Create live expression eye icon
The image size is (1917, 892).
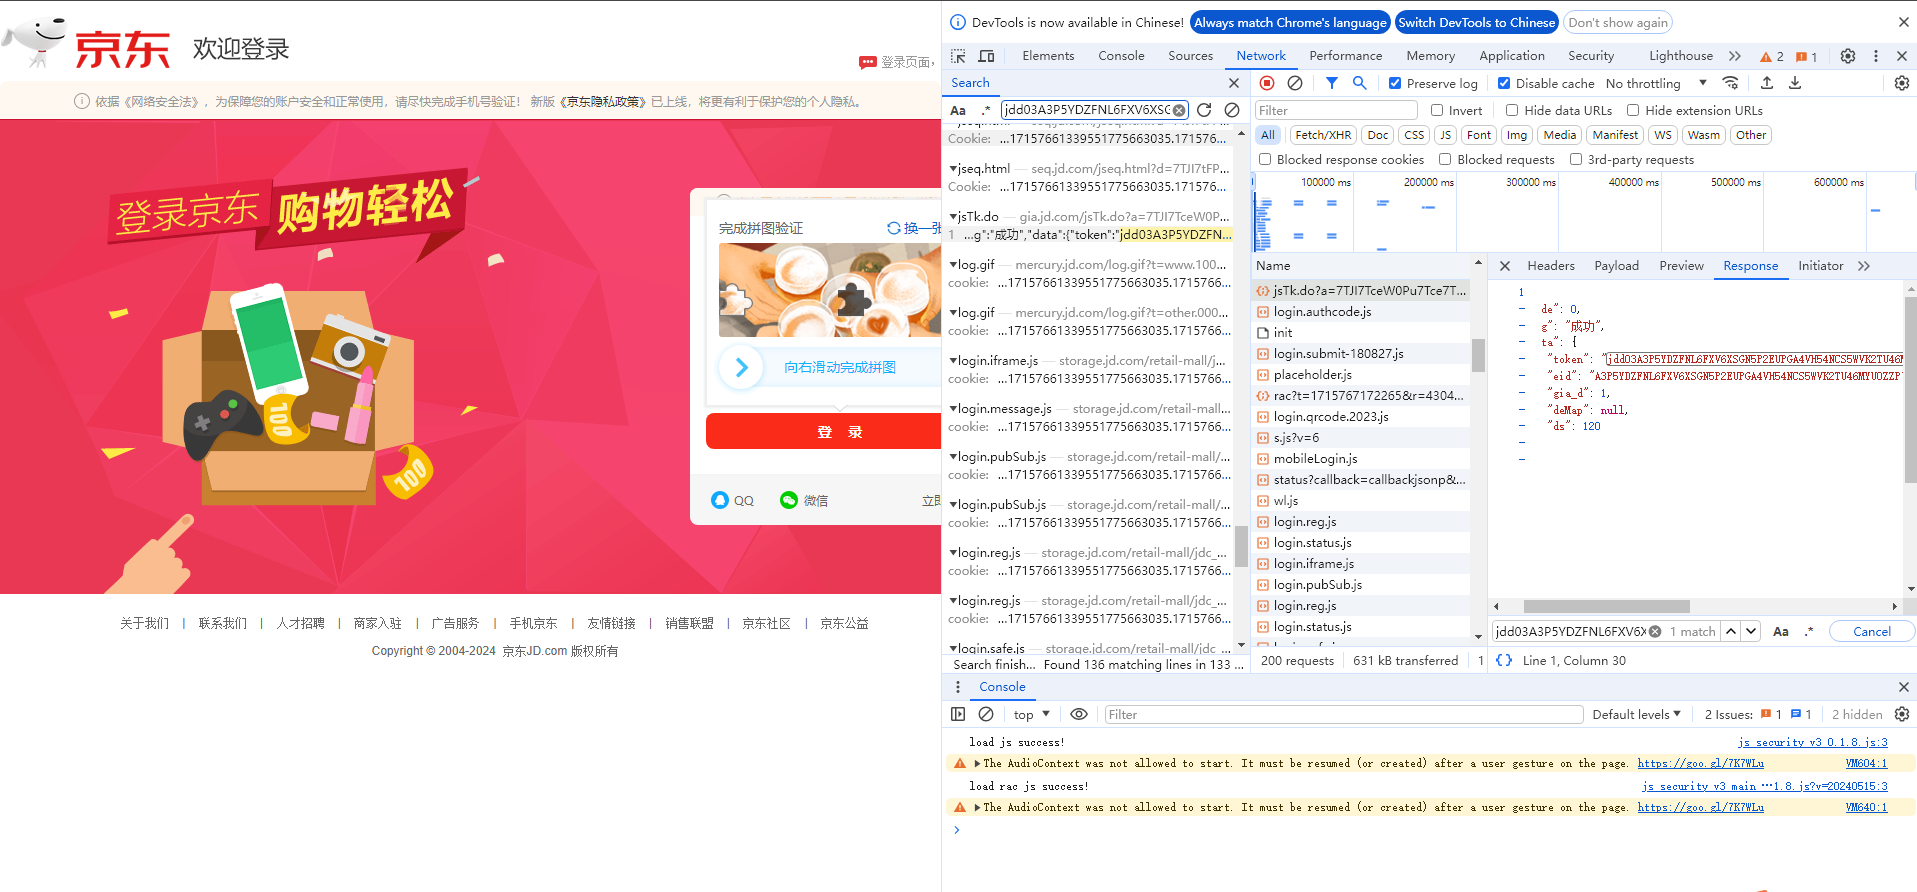pos(1079,714)
